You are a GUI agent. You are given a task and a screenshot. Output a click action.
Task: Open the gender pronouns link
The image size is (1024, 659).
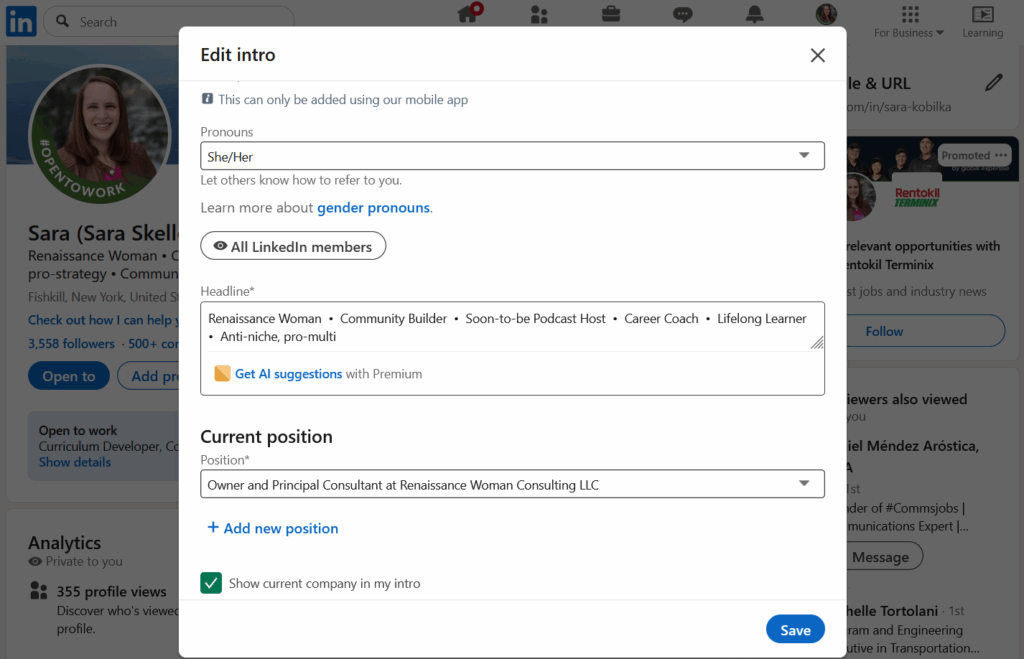coord(373,207)
